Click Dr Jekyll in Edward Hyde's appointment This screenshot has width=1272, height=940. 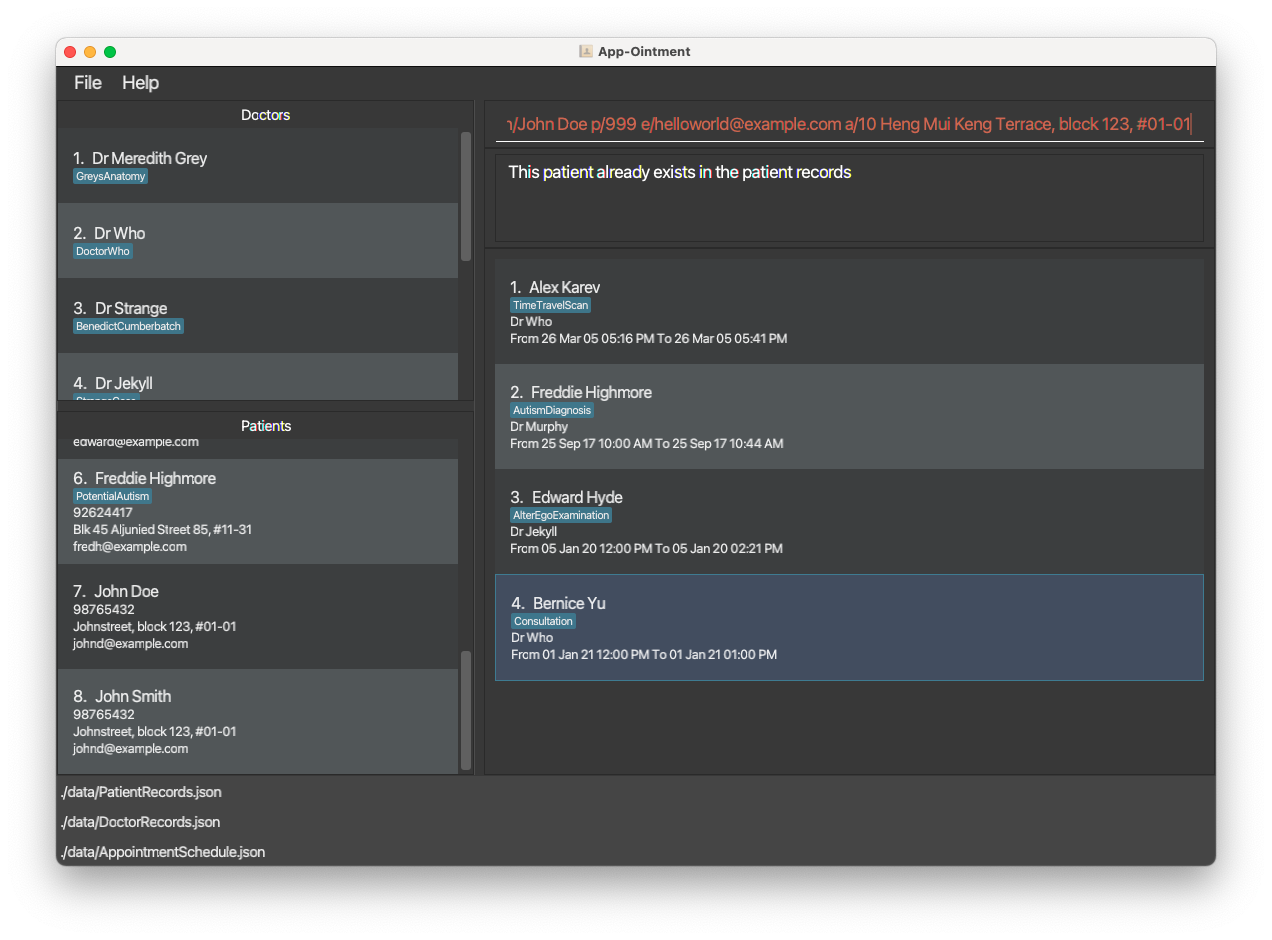tap(534, 532)
